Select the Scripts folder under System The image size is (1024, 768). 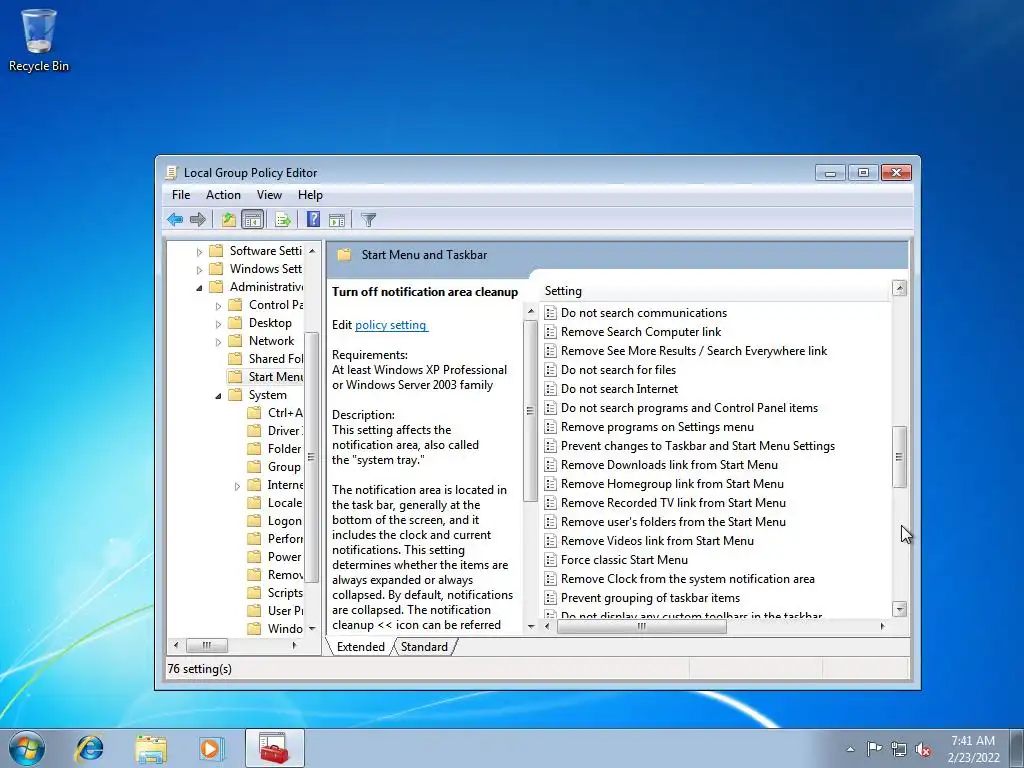[276, 592]
